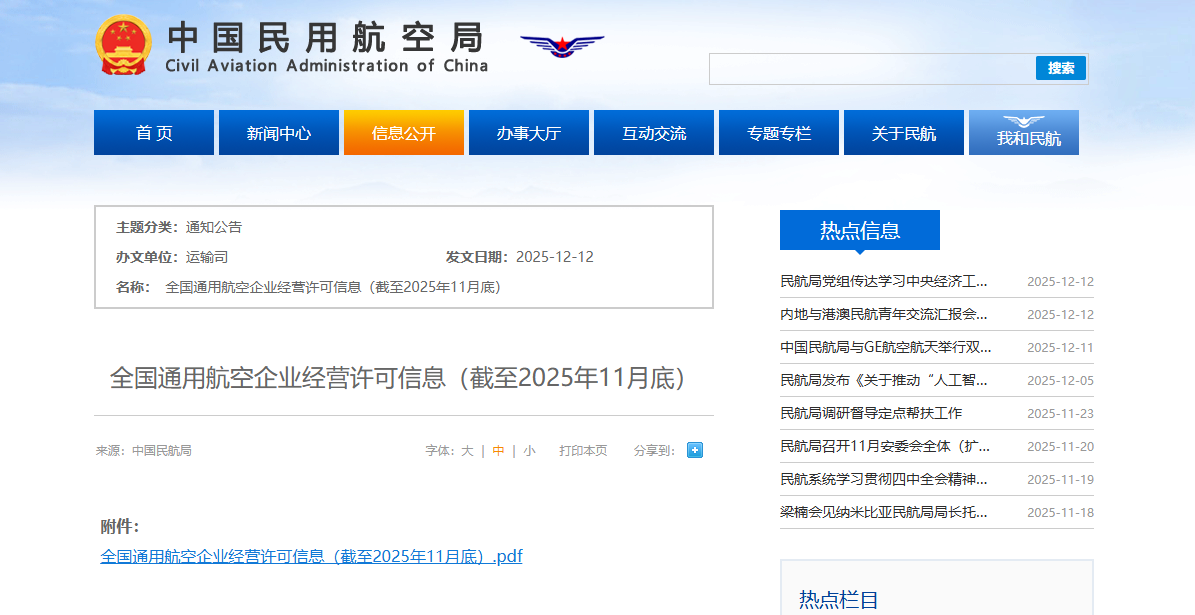Click the 搜索 search button
1195x615 pixels.
[x=1060, y=68]
